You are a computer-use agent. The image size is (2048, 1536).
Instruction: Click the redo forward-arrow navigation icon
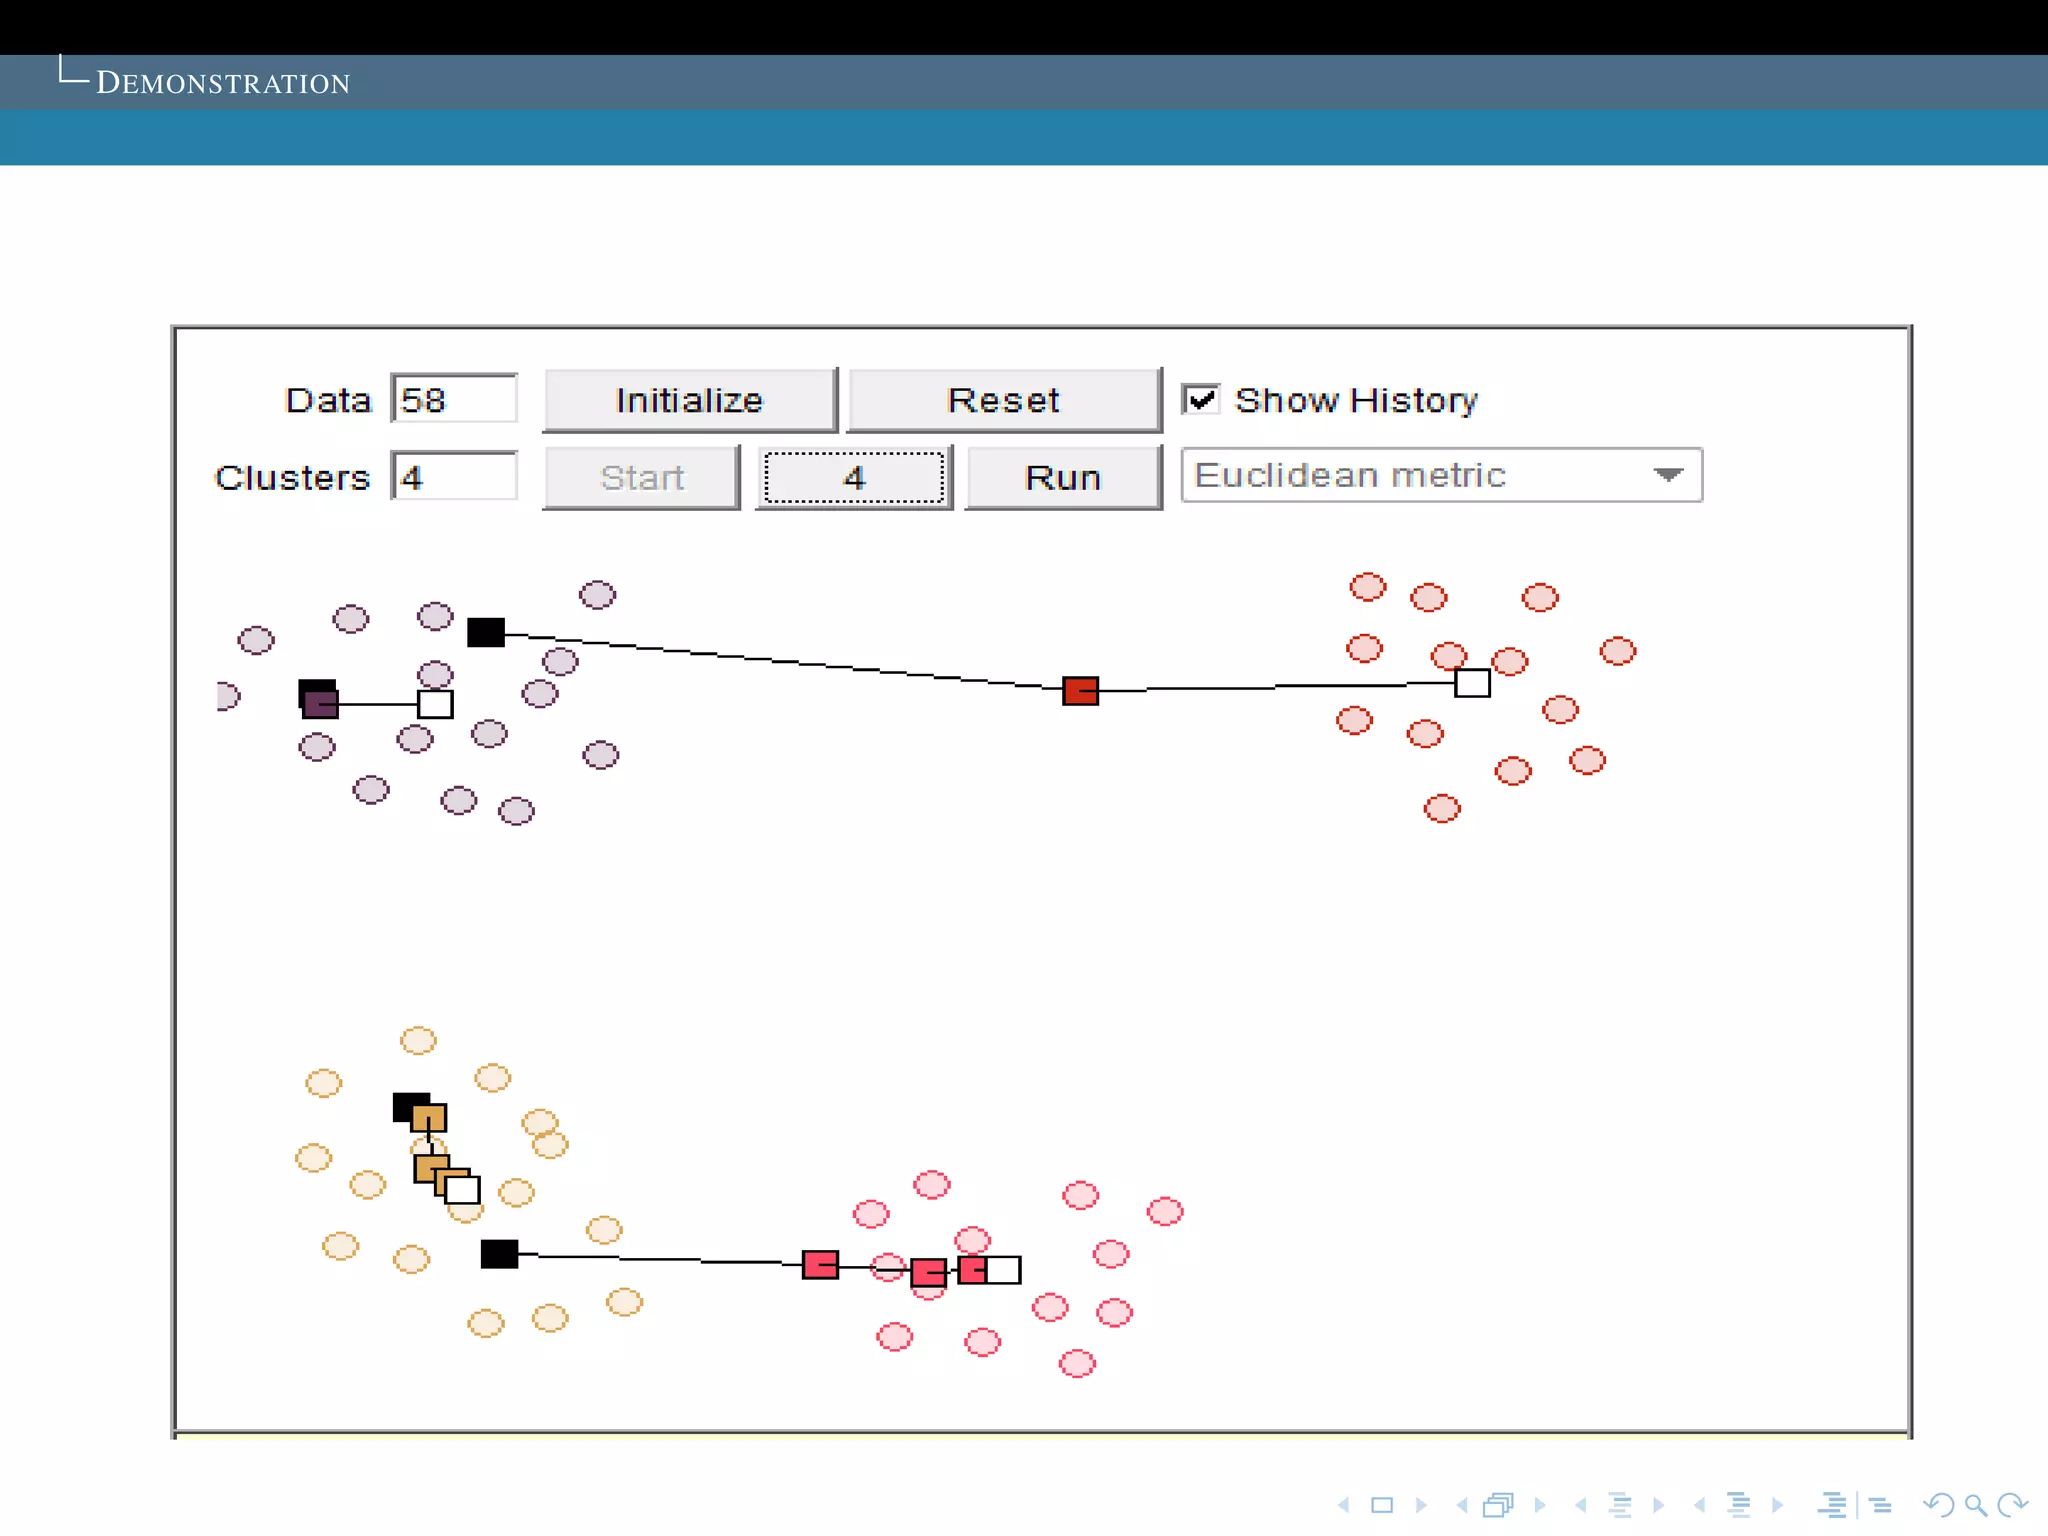point(2012,1505)
